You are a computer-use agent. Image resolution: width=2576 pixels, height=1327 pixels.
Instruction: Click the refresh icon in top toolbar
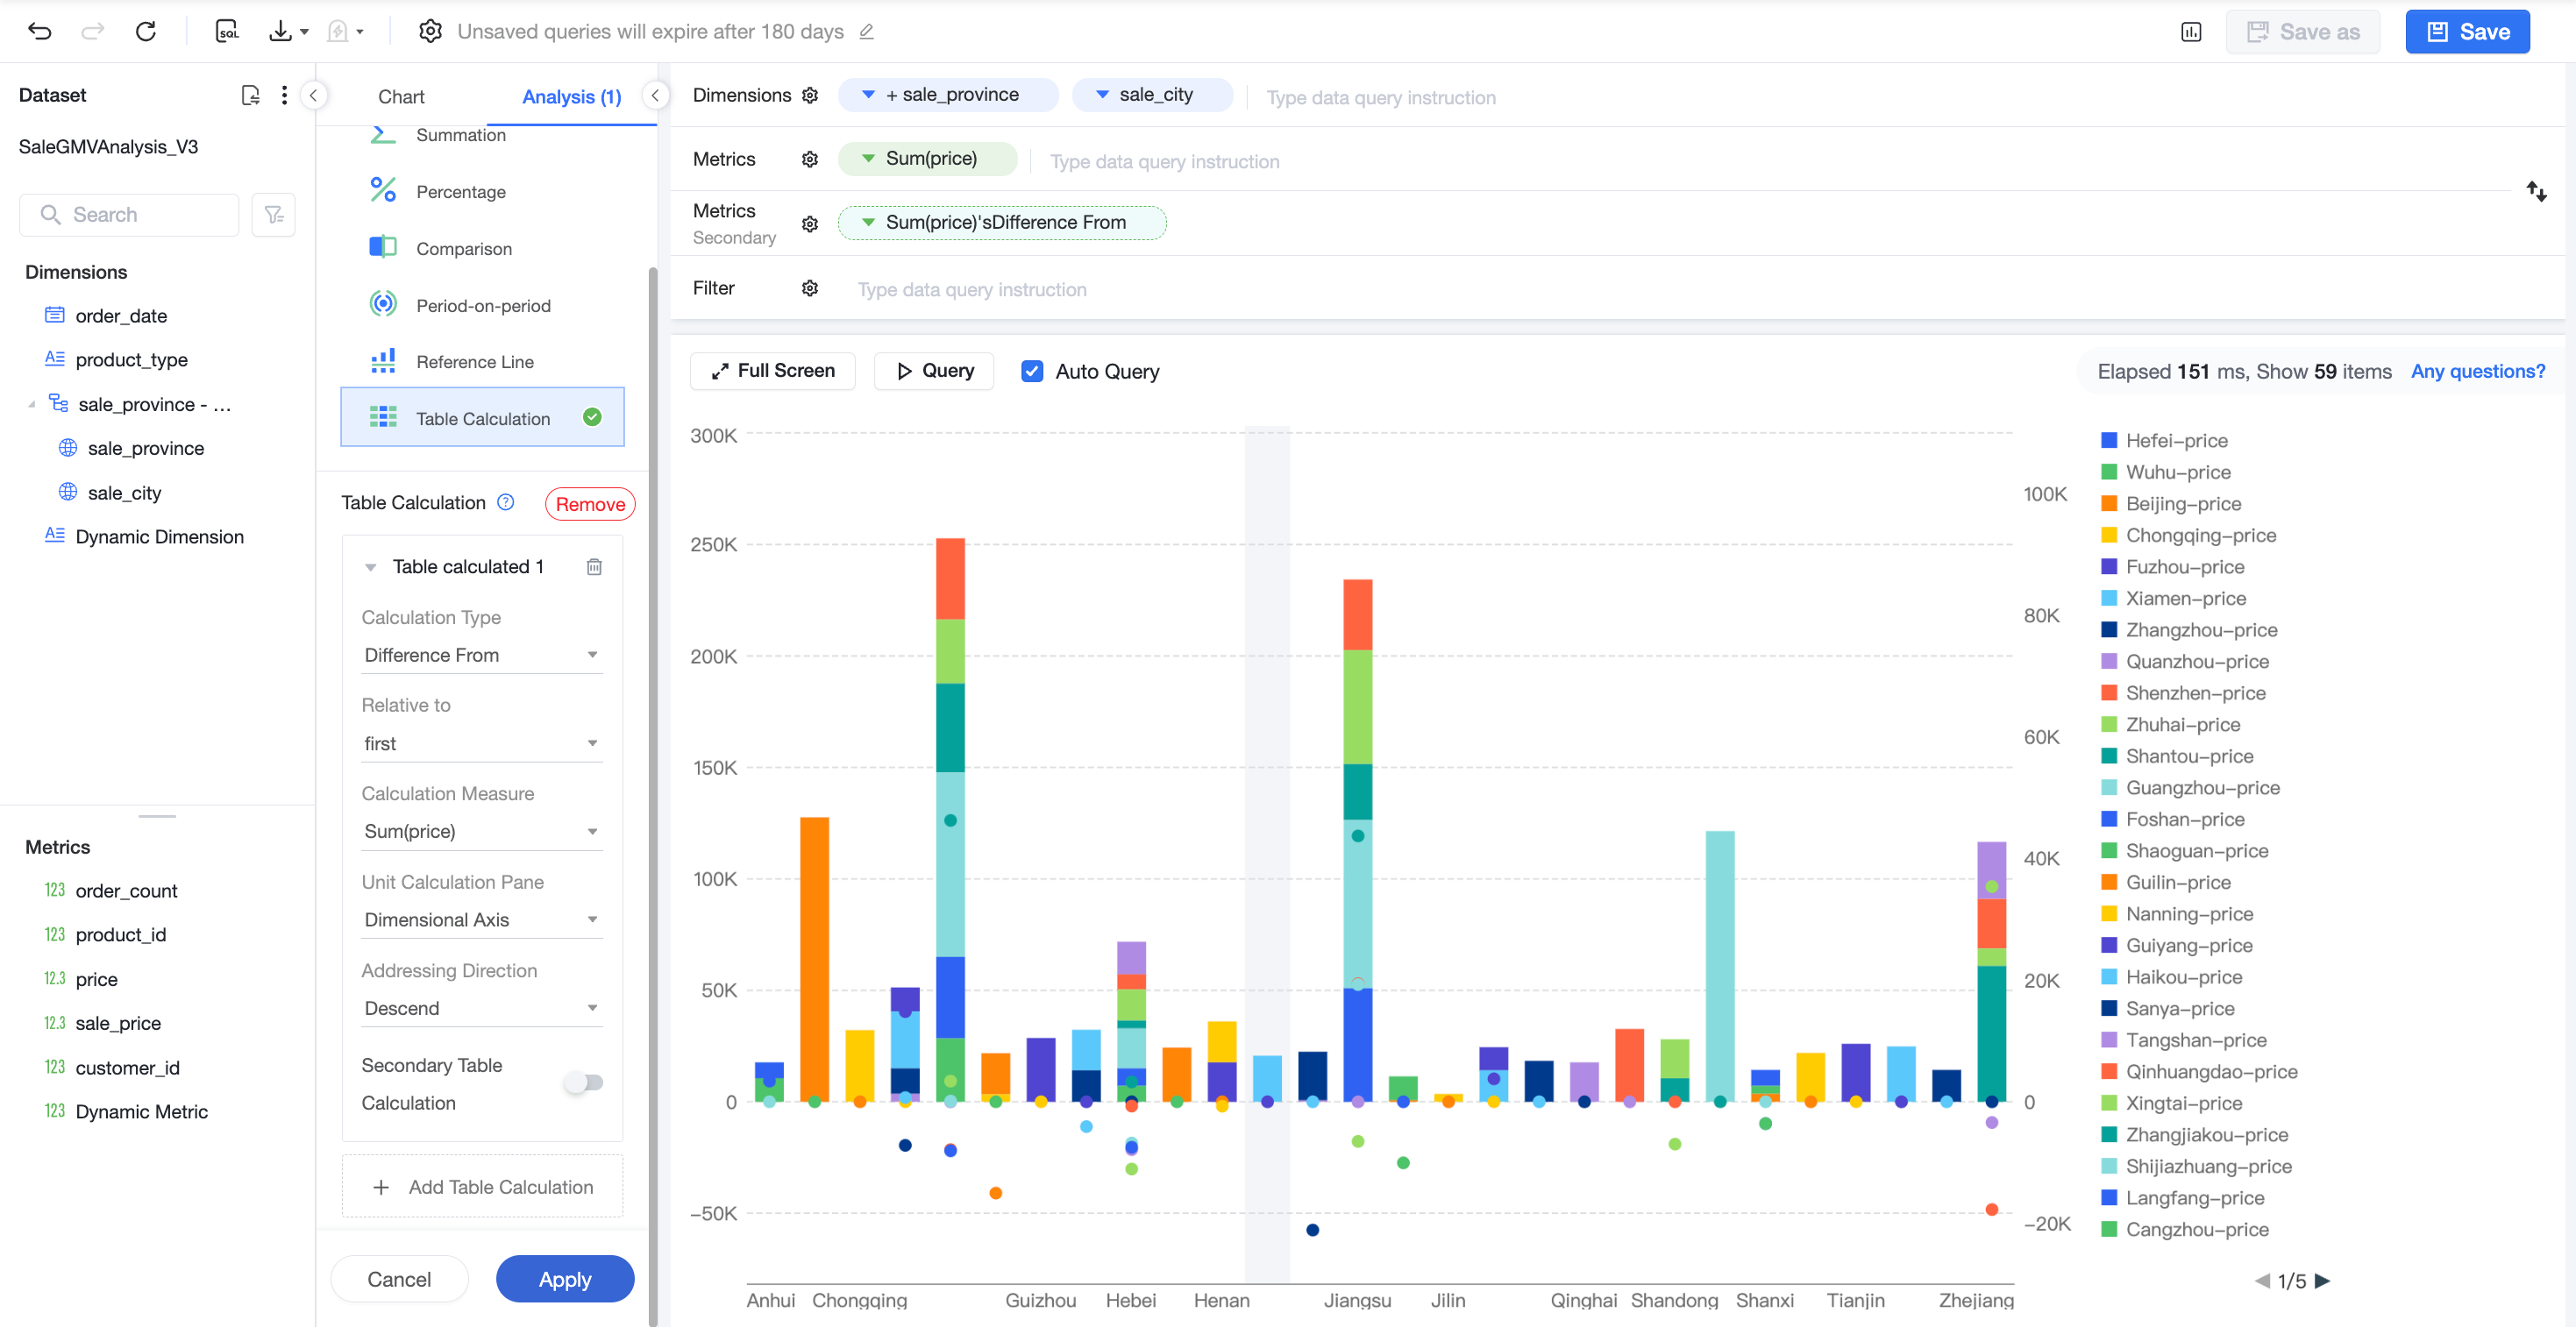tap(146, 32)
